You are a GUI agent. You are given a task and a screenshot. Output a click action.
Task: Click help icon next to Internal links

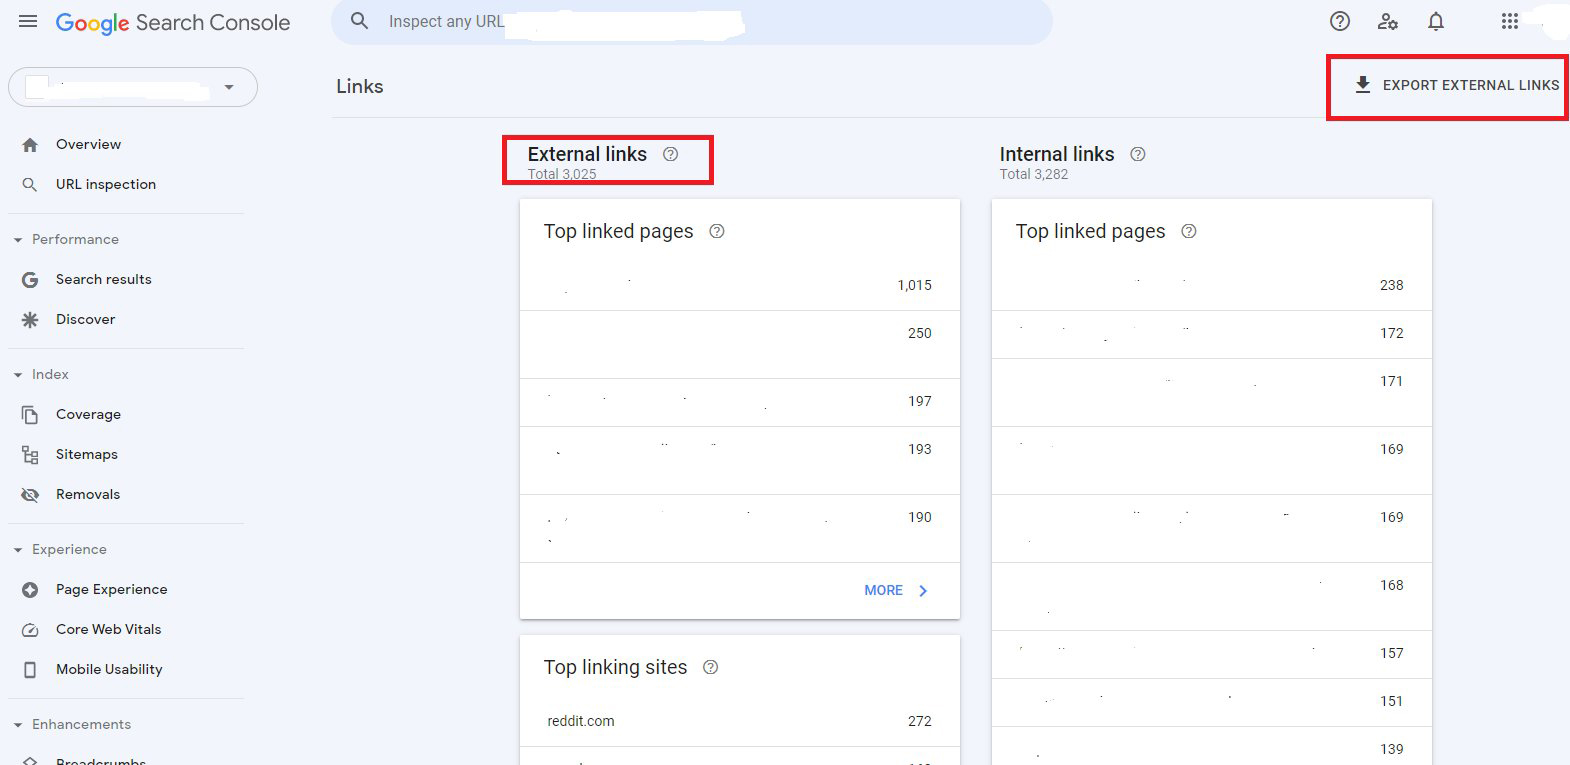(x=1138, y=154)
